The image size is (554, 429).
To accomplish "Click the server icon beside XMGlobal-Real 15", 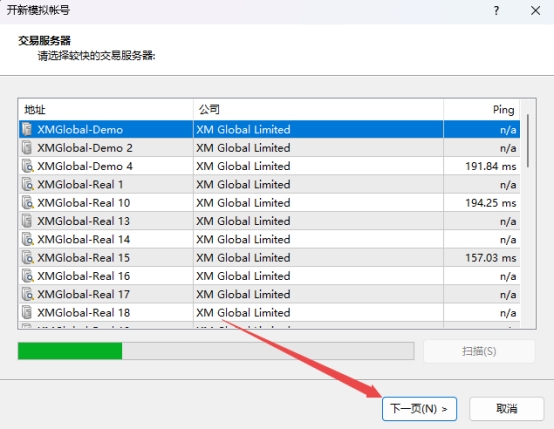I will tap(27, 258).
